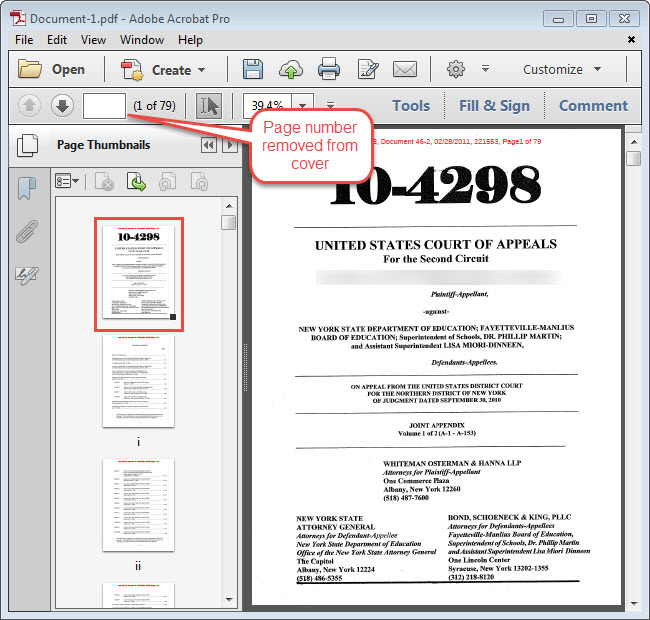Open the Window menu
The width and height of the screenshot is (650, 620).
(142, 40)
